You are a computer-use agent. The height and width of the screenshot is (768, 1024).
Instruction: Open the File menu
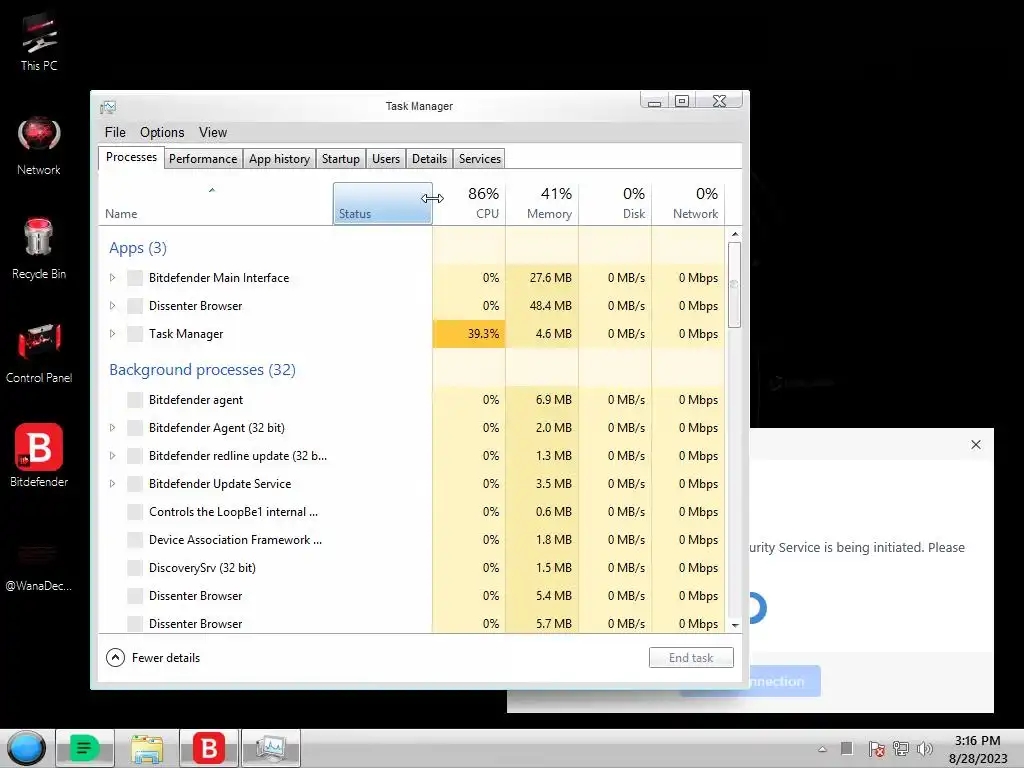(115, 133)
